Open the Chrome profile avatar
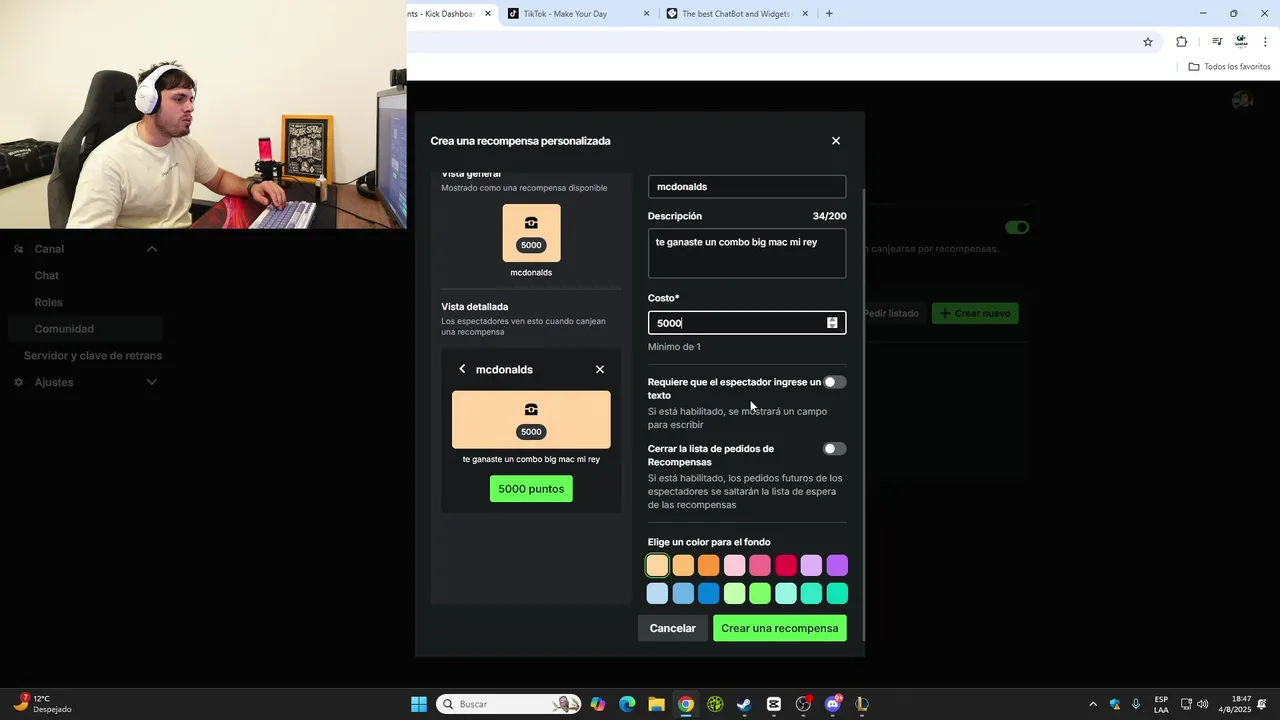The width and height of the screenshot is (1280, 720). [x=1241, y=42]
